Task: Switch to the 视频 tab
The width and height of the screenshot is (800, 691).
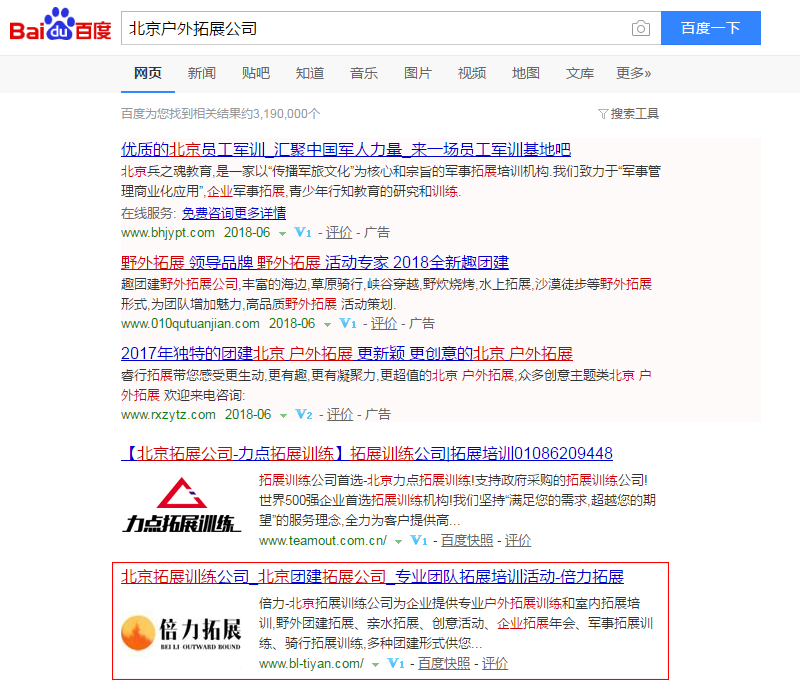Action: pos(472,73)
